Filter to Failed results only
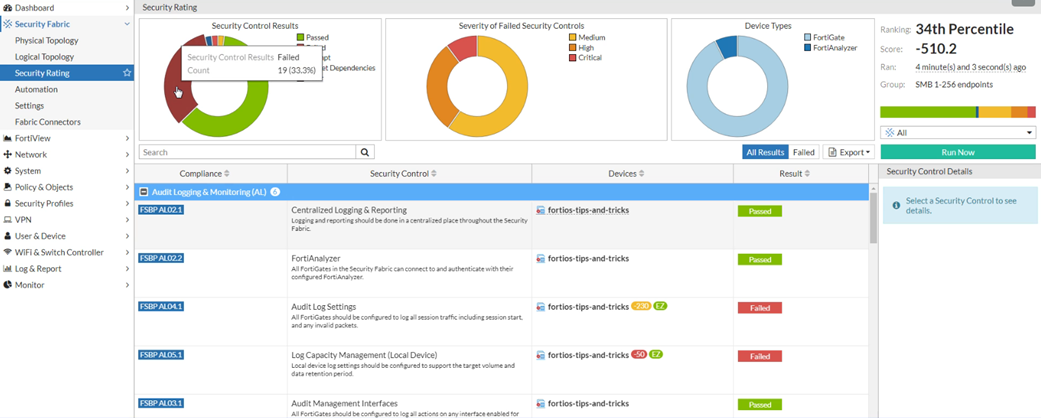The width and height of the screenshot is (1041, 418). (x=803, y=152)
